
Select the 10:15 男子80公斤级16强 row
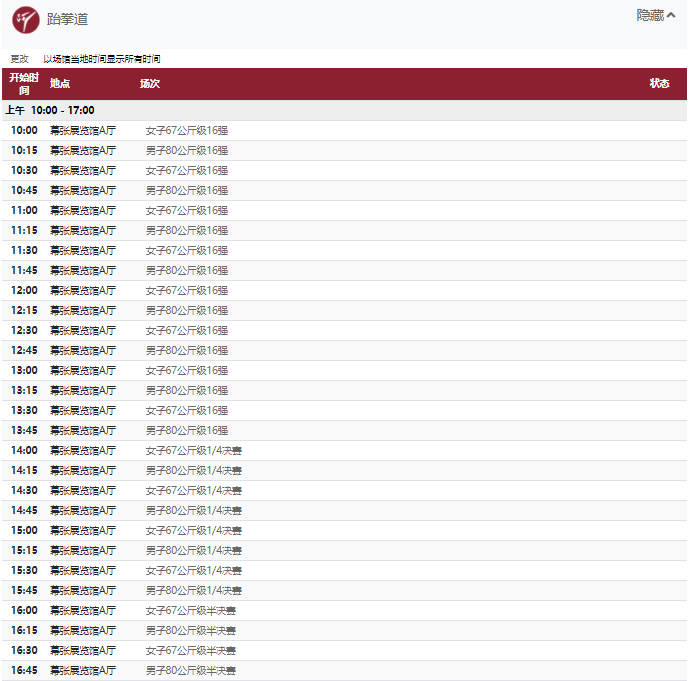pos(344,150)
